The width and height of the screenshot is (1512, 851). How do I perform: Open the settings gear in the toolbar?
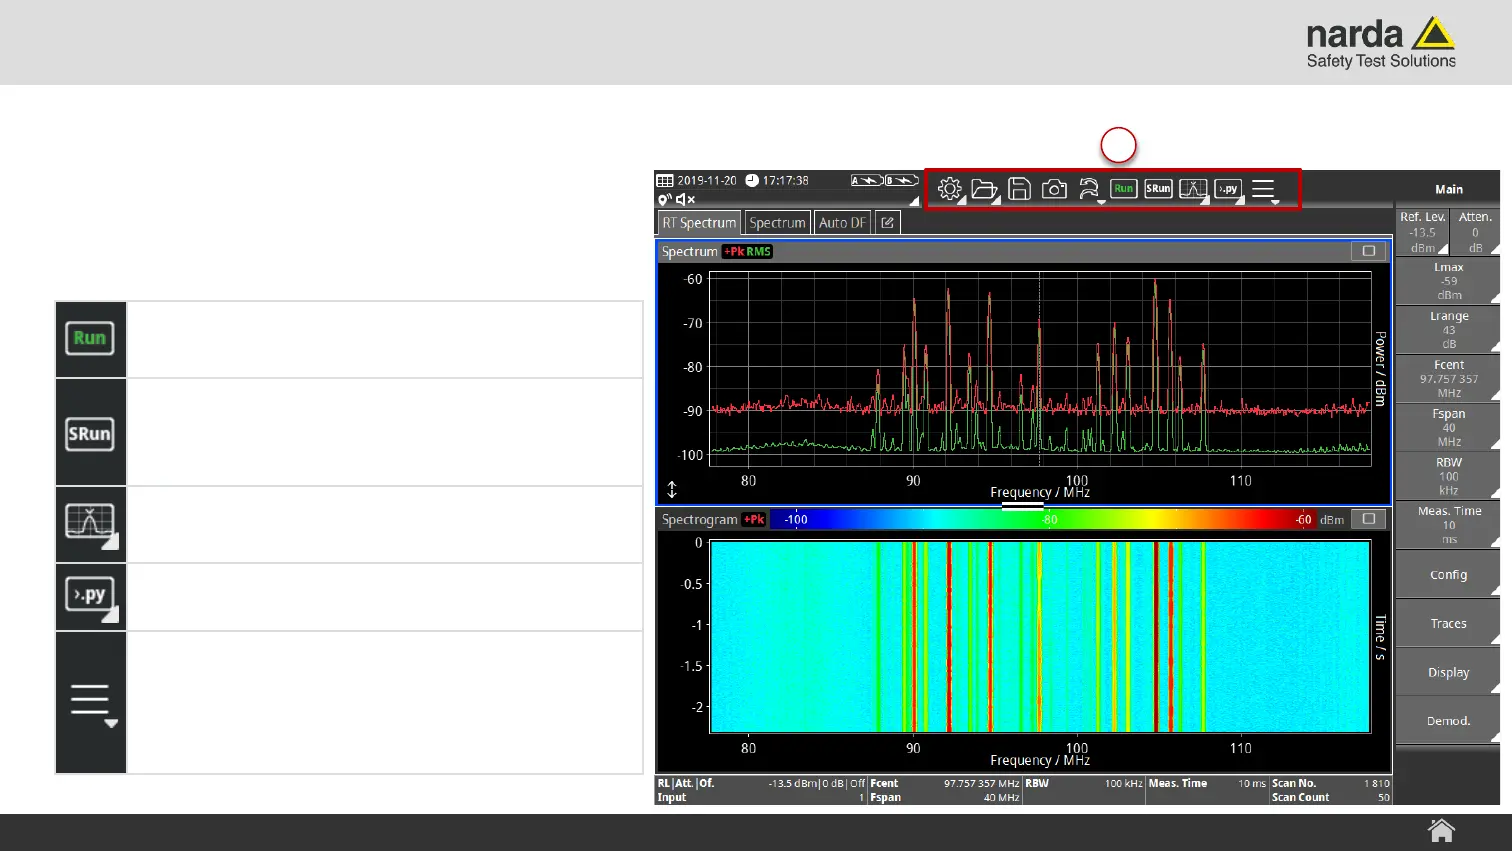click(949, 189)
